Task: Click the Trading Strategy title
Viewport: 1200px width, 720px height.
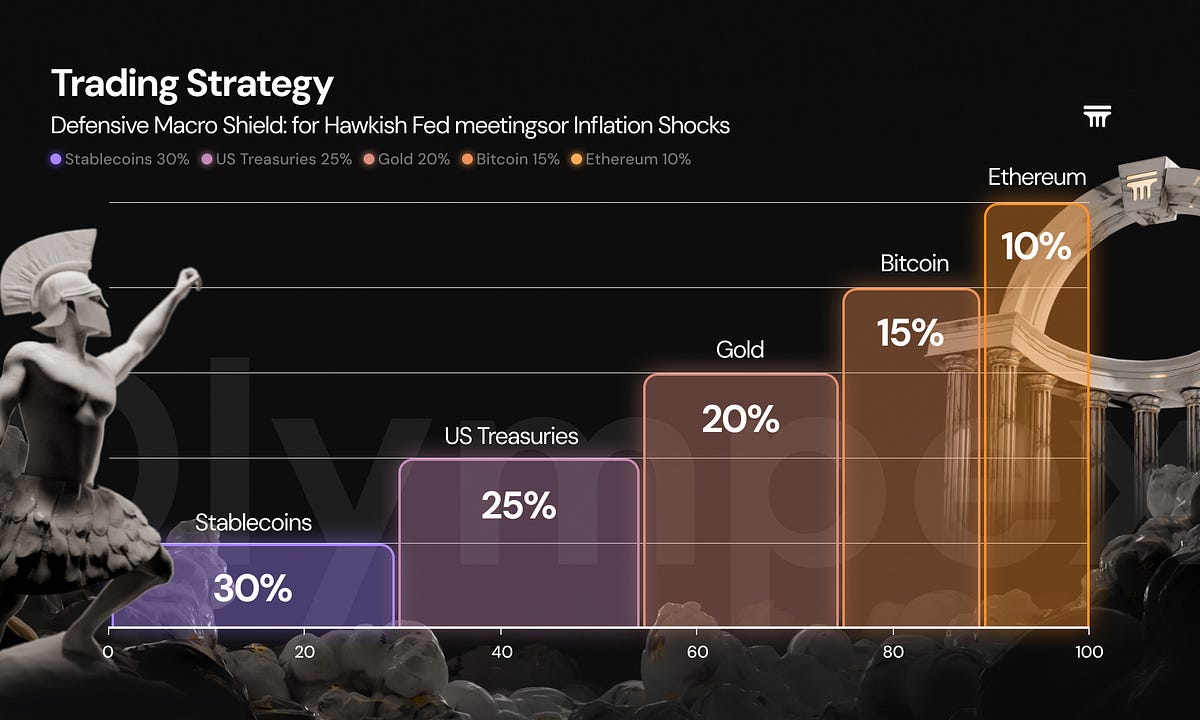Action: coord(192,84)
